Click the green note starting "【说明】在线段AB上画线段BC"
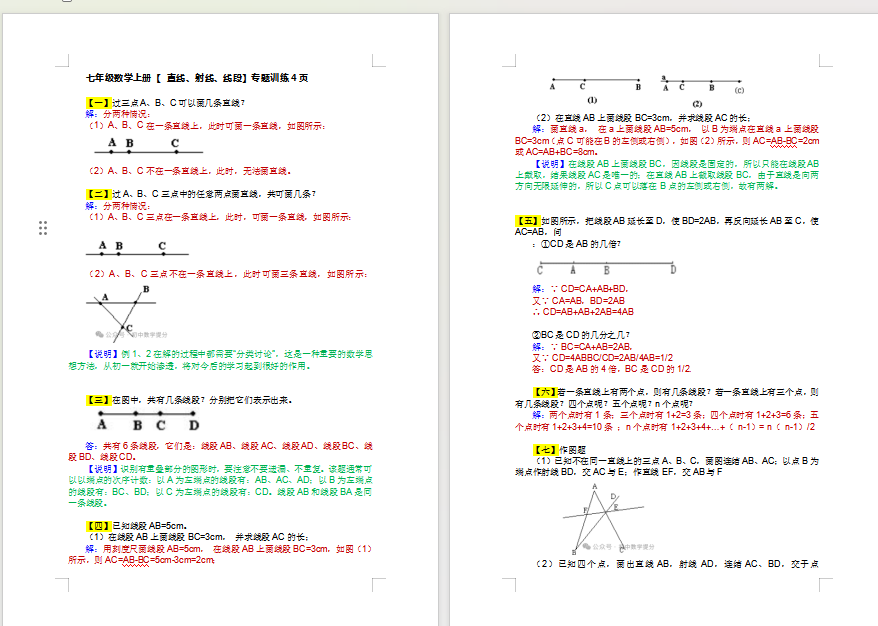This screenshot has height=626, width=878. coord(667,175)
